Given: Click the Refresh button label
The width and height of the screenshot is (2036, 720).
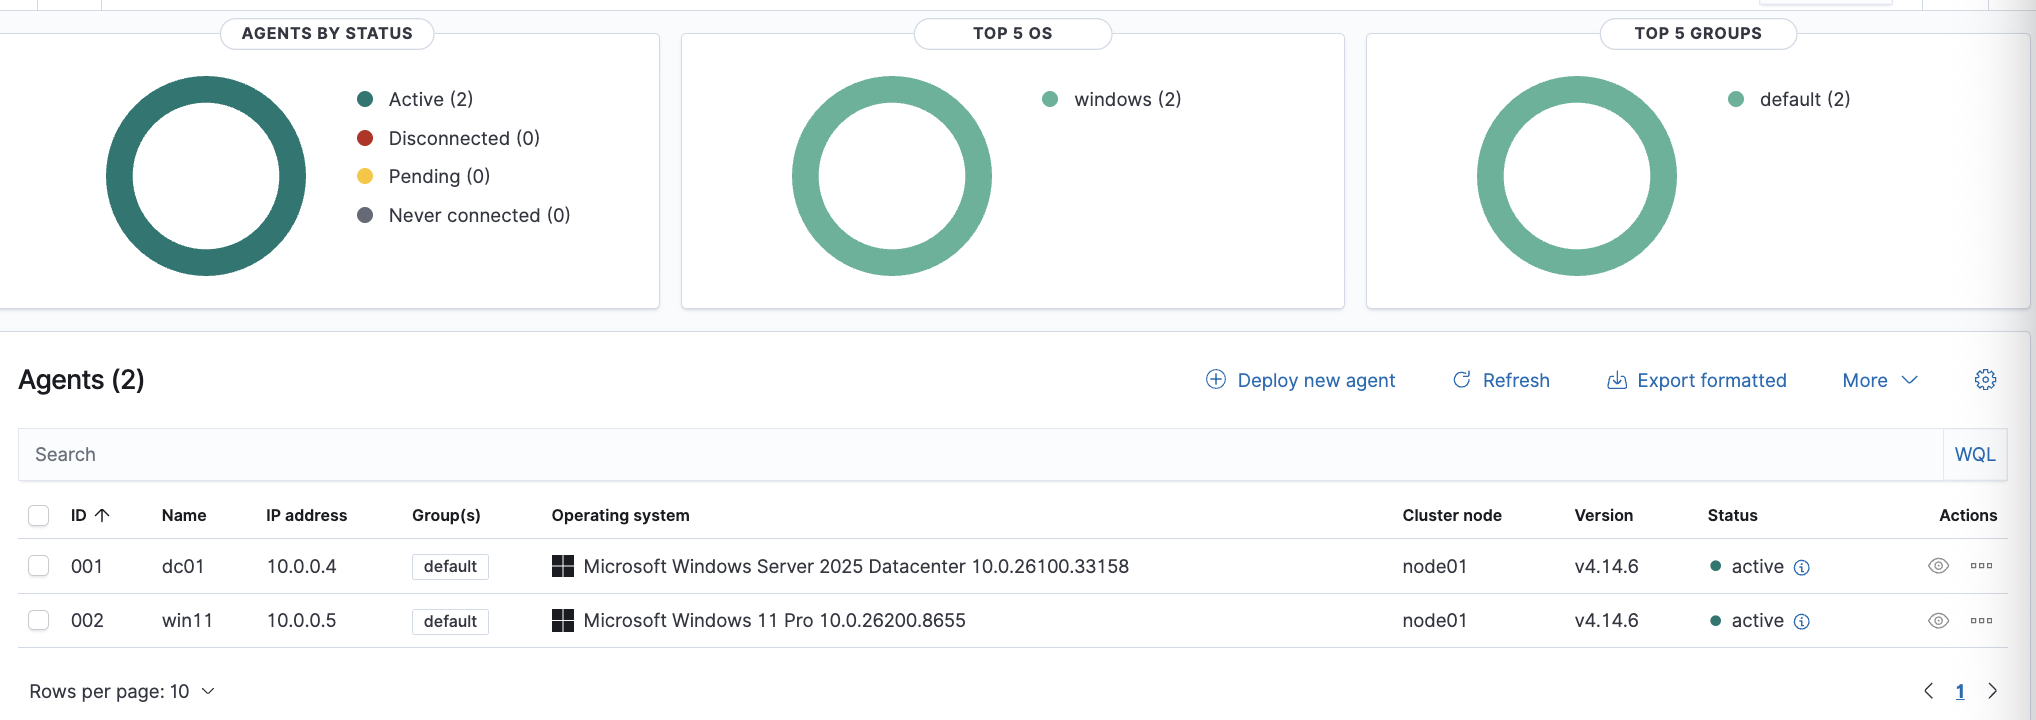Looking at the screenshot, I should [1516, 380].
